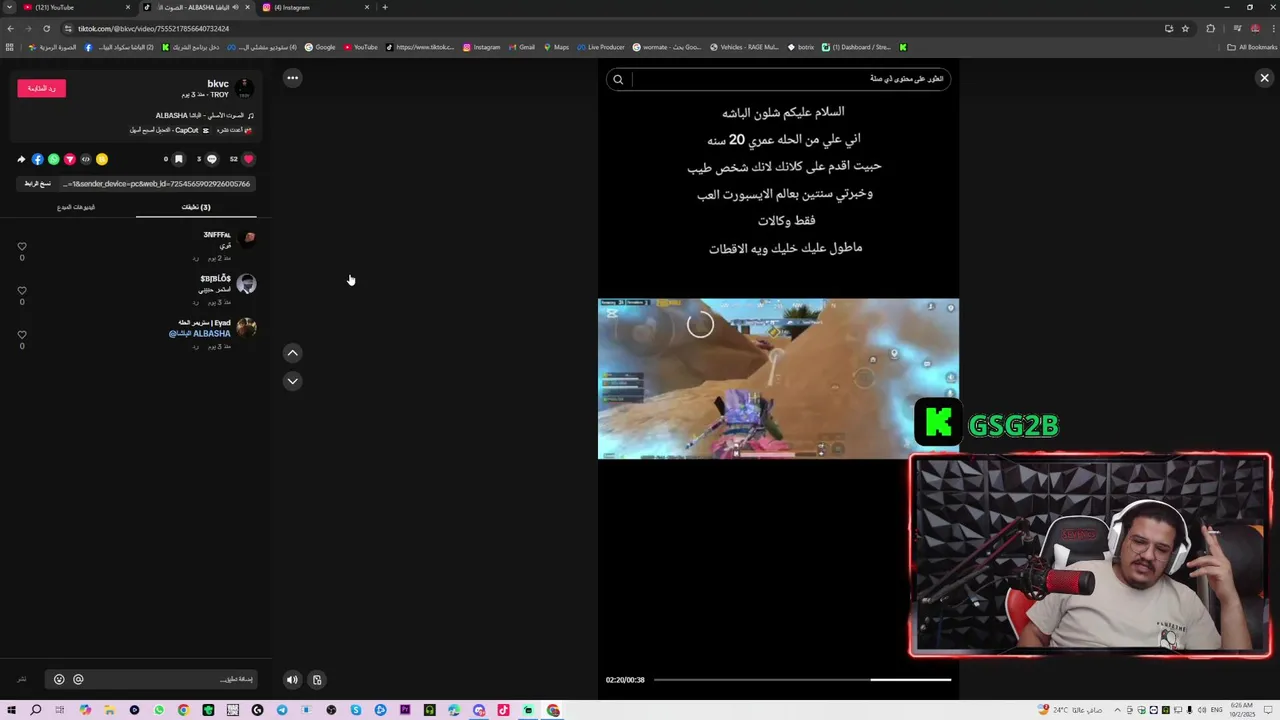1280x720 pixels.
Task: Open the emoji picker in comment box
Action: tap(59, 680)
